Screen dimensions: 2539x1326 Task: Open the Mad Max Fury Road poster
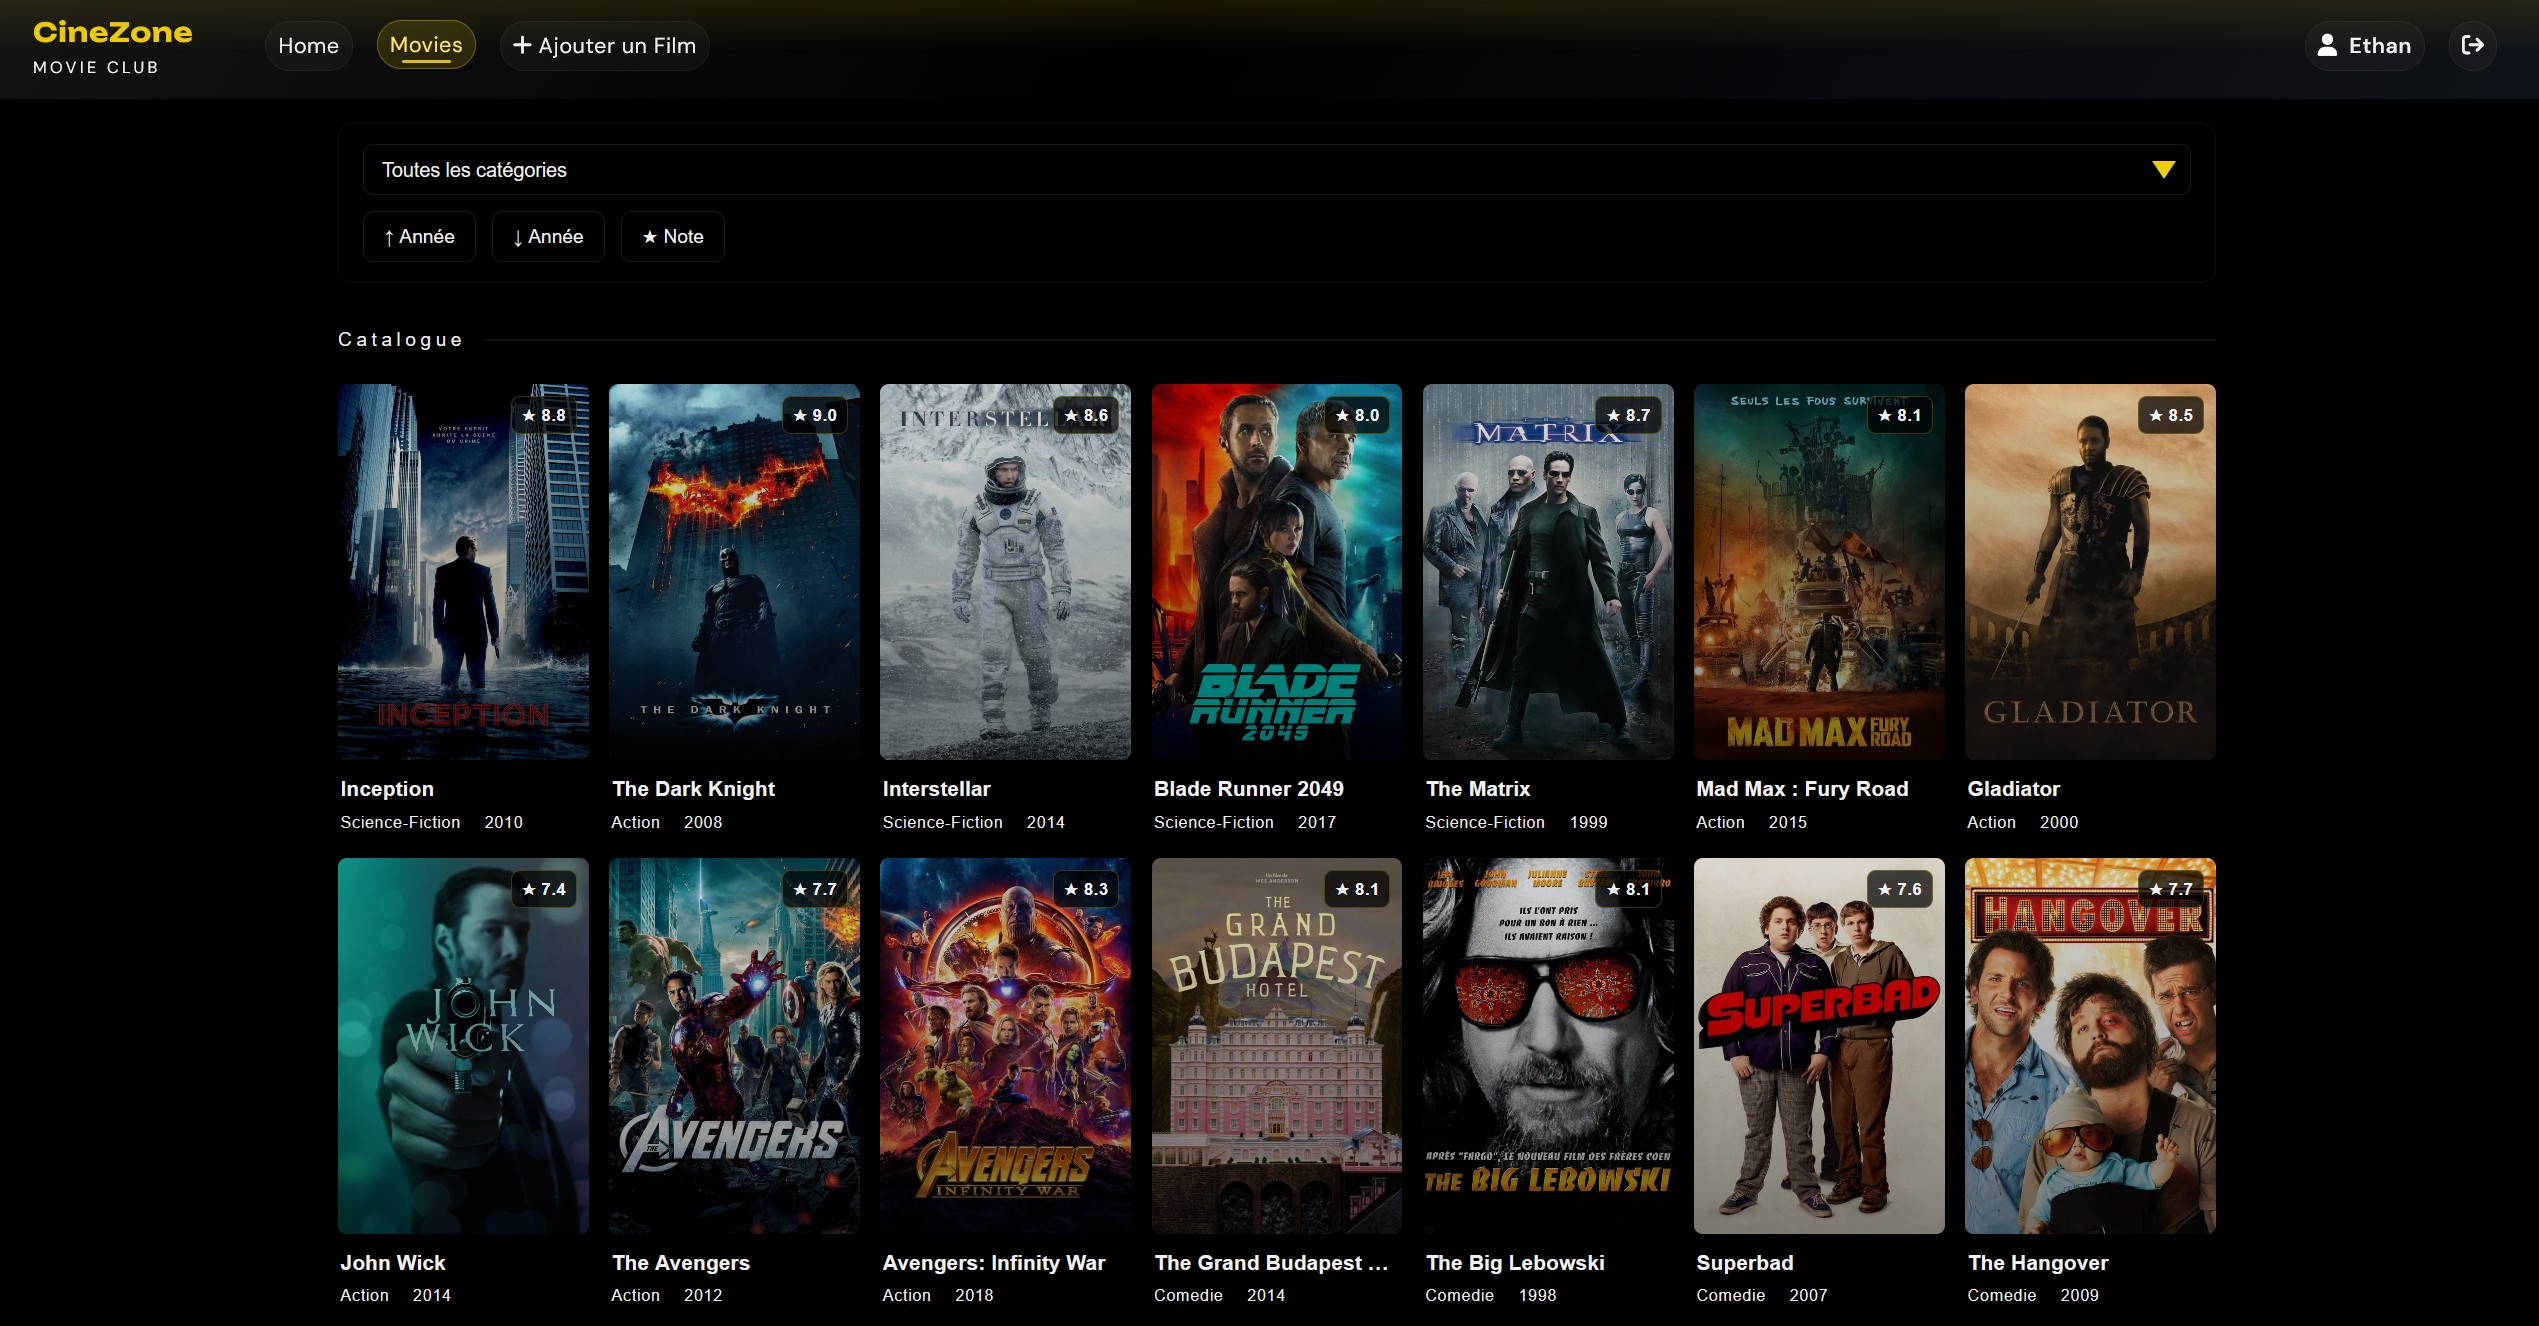point(1819,572)
